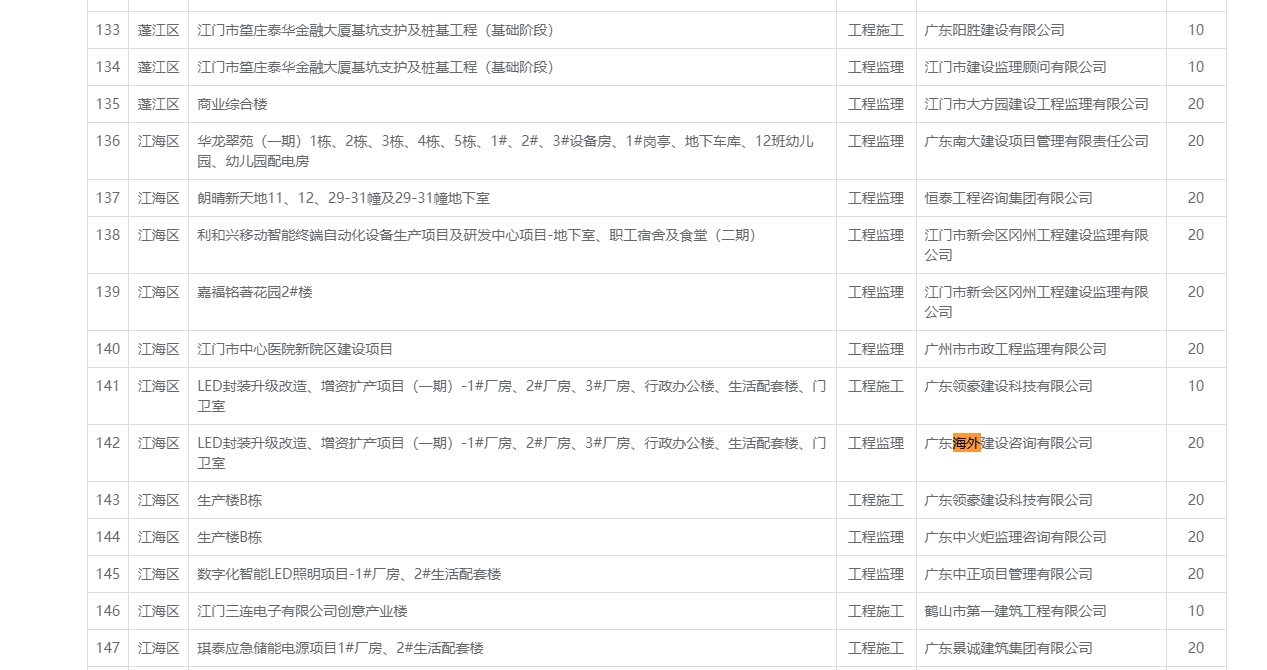Click 蓬江区 district in row 135
The image size is (1267, 670).
point(159,104)
